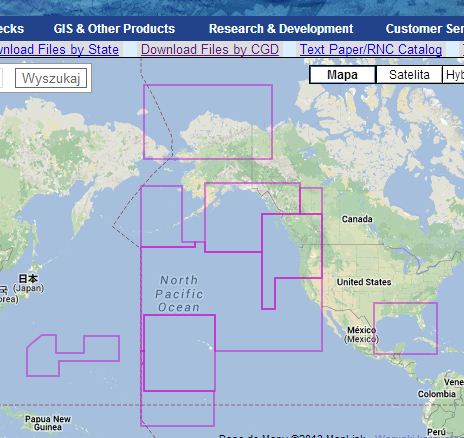Open the GIS & Other Products menu

tap(114, 29)
